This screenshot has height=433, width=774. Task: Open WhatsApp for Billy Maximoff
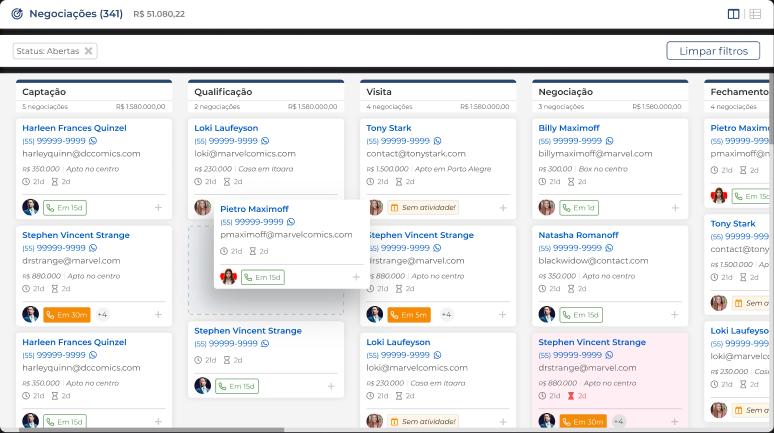tap(609, 141)
